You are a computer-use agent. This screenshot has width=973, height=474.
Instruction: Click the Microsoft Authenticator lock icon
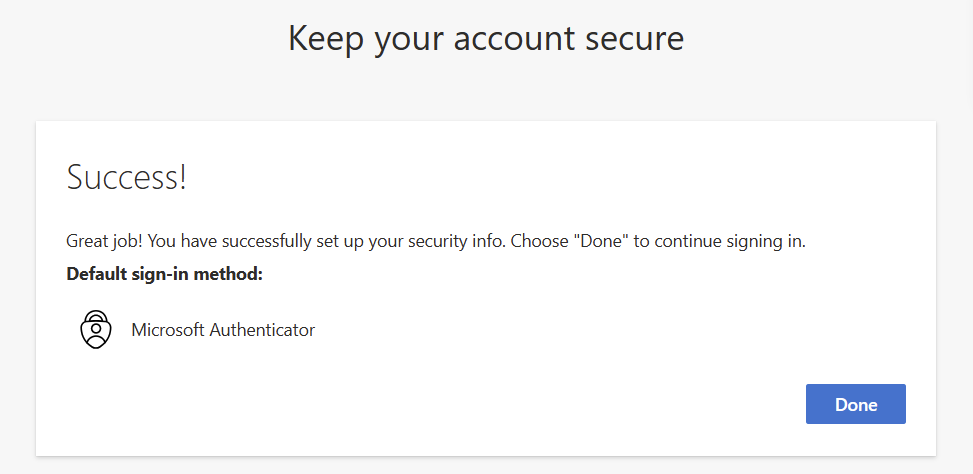[96, 329]
